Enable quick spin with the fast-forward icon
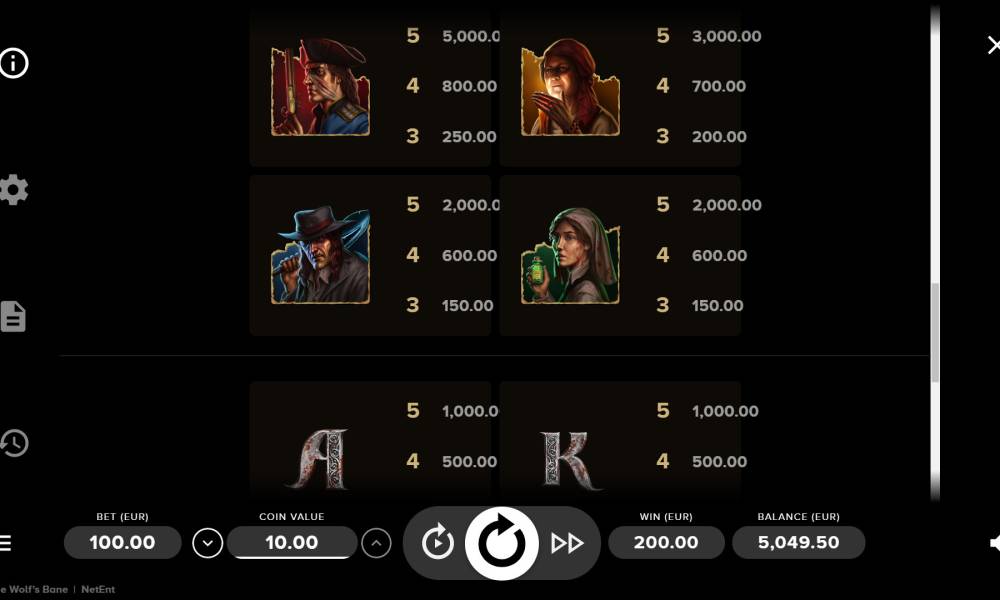 567,543
